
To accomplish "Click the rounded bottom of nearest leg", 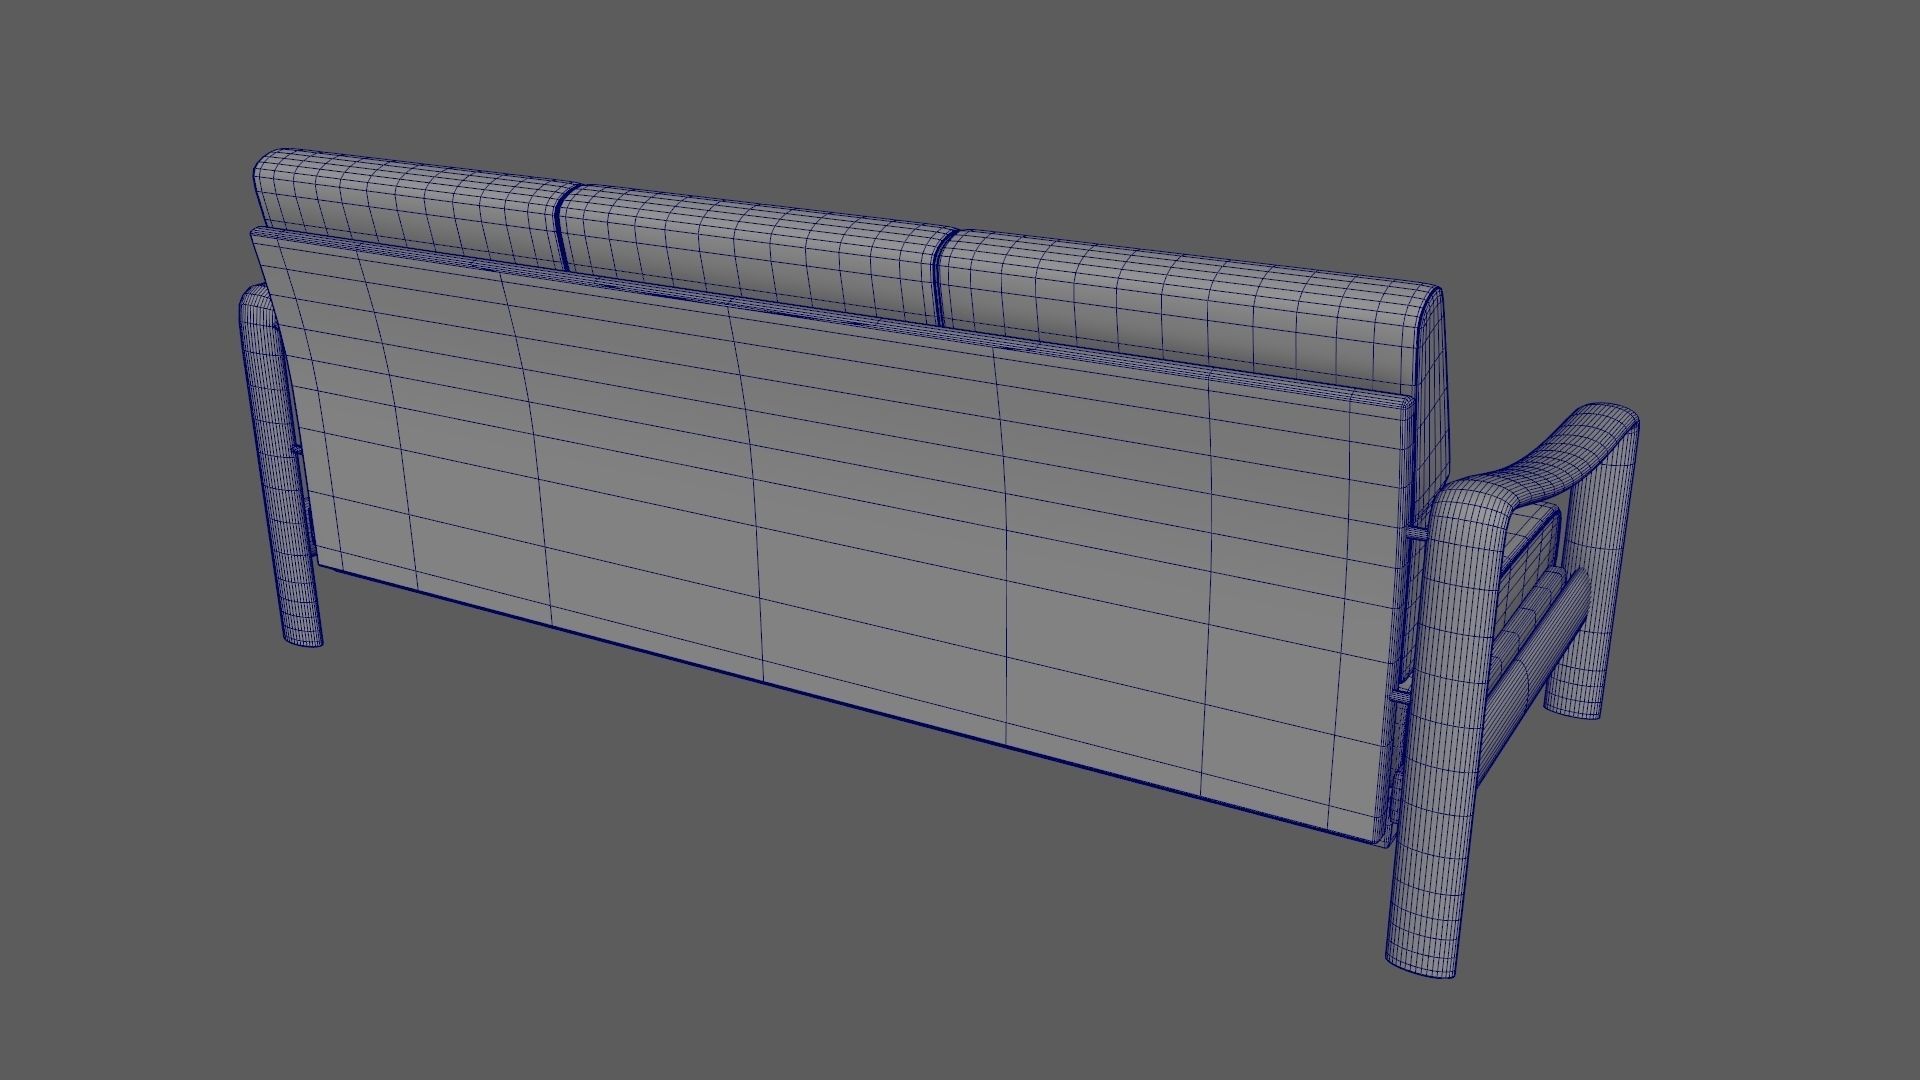I will pos(1420,967).
